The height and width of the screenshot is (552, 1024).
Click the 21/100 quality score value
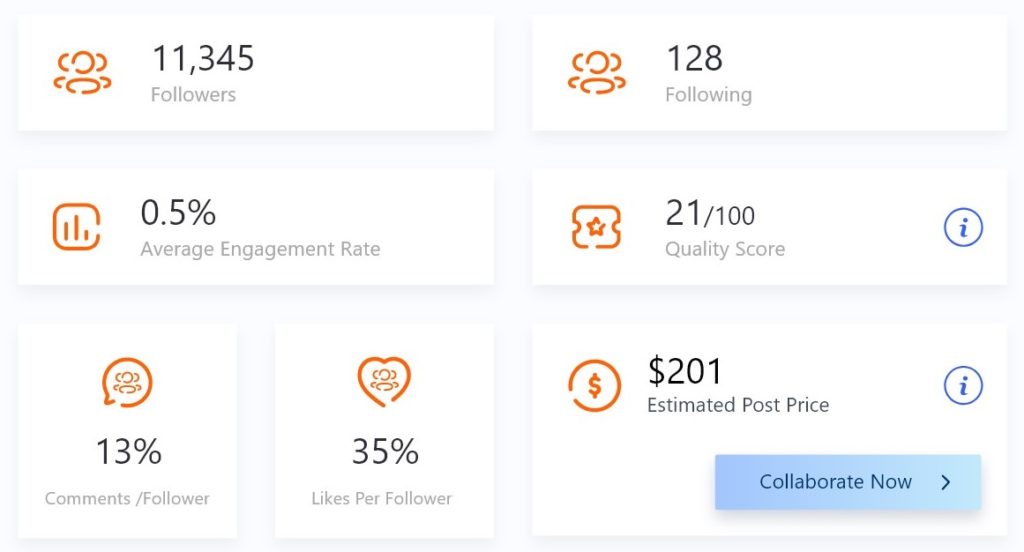[x=710, y=214]
